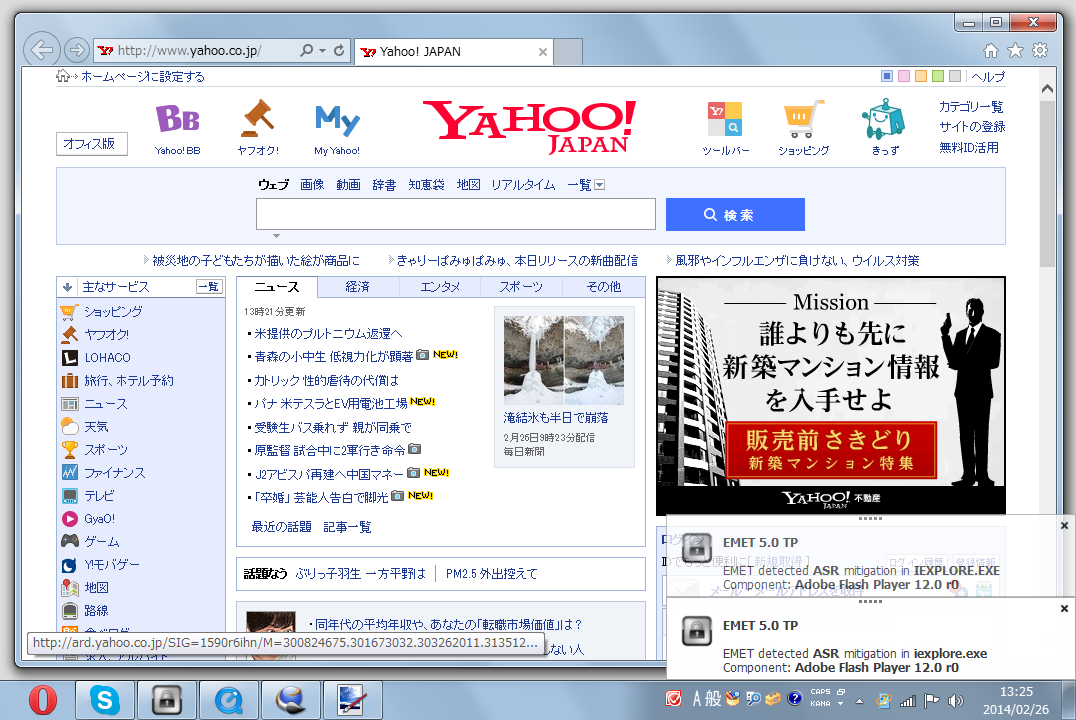Pick the green page color swatch
This screenshot has width=1076, height=720.
pos(938,76)
